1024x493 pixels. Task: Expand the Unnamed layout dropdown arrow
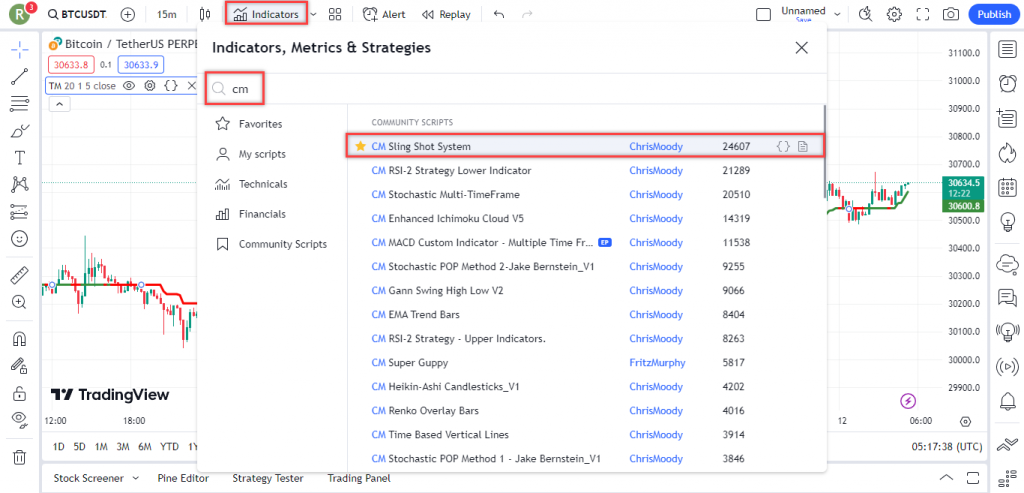point(837,14)
